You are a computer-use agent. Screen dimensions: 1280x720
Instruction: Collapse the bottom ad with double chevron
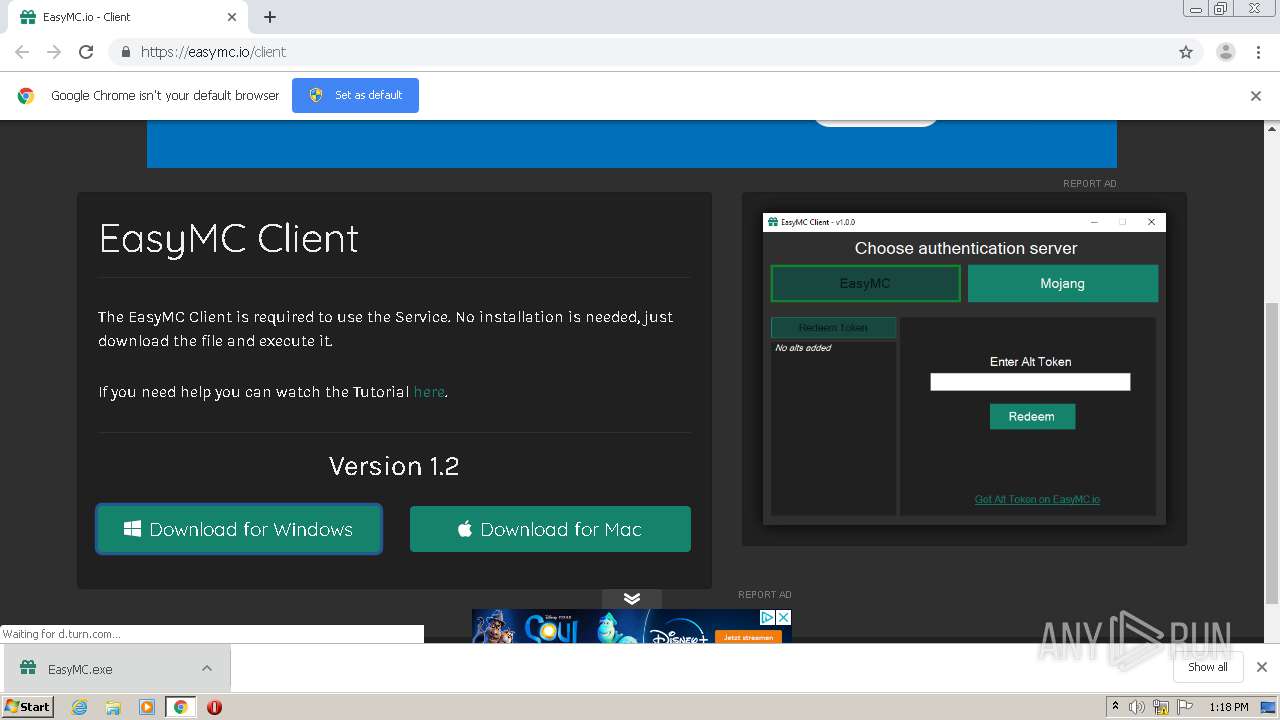click(632, 599)
